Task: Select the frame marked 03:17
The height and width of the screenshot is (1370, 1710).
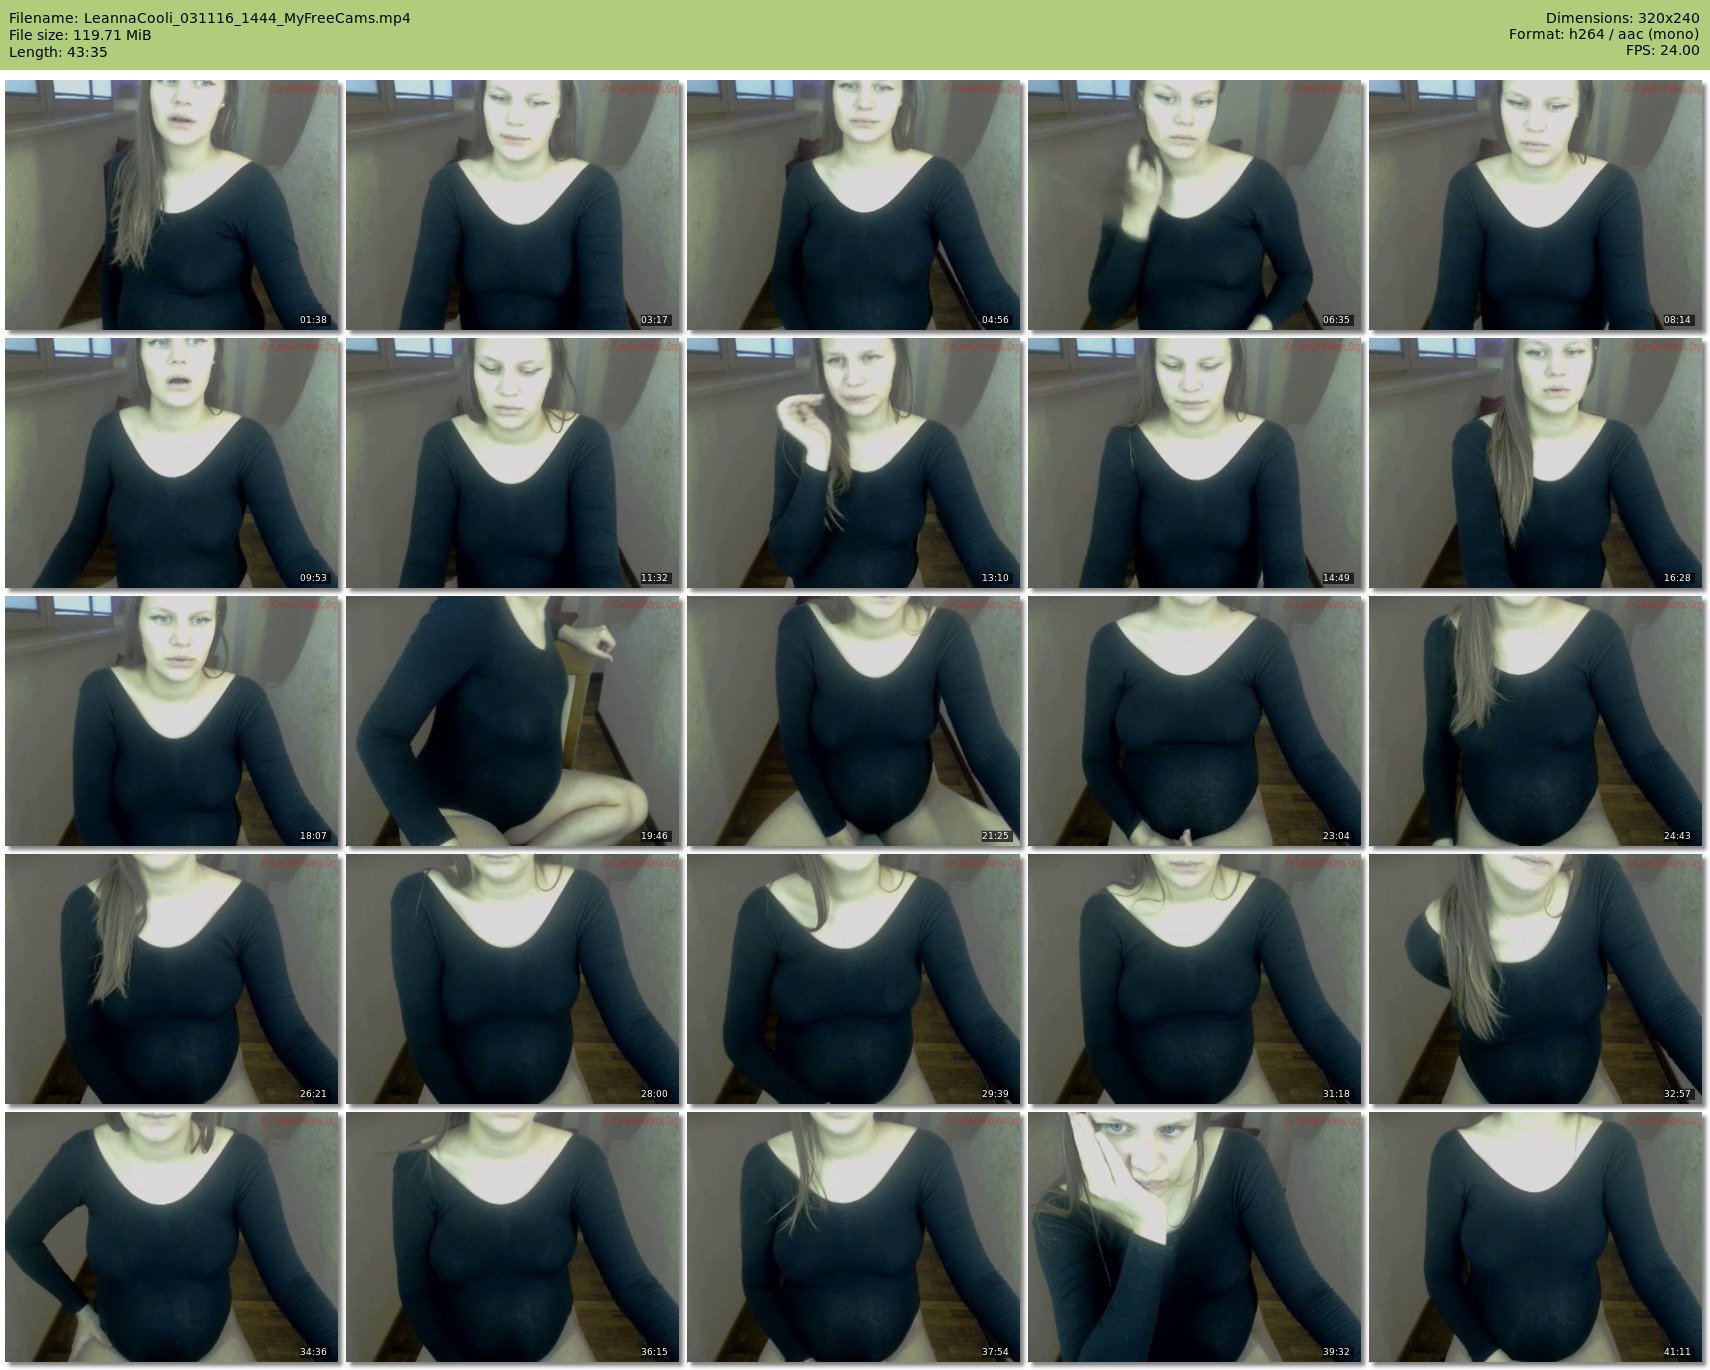Action: 513,205
